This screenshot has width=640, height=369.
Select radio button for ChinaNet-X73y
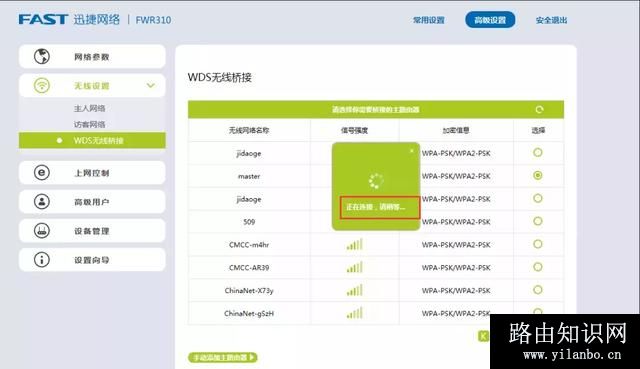click(538, 290)
